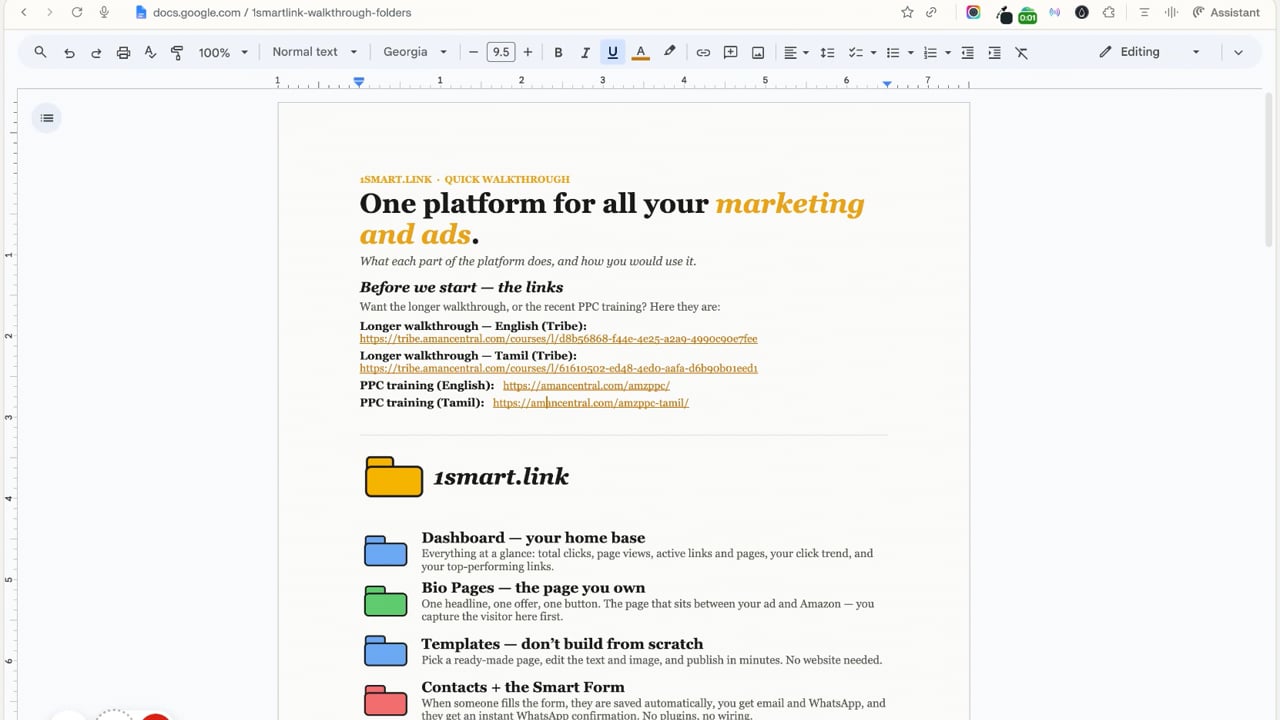1280x720 pixels.
Task: Open the Georgia font dropdown
Action: 414,52
